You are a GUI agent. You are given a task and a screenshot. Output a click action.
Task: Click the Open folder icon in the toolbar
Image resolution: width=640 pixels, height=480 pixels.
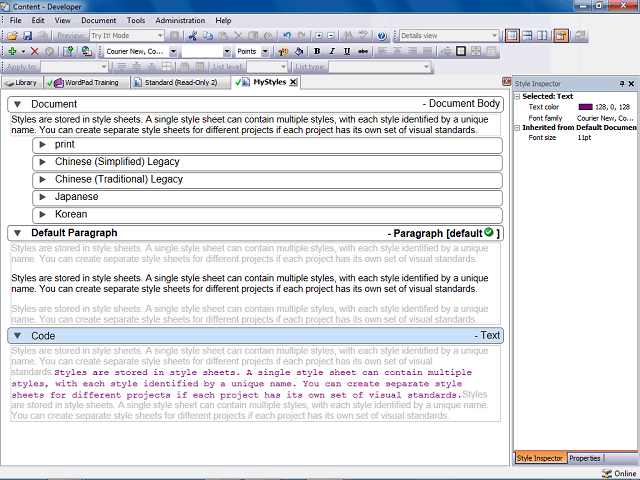pyautogui.click(x=12, y=36)
